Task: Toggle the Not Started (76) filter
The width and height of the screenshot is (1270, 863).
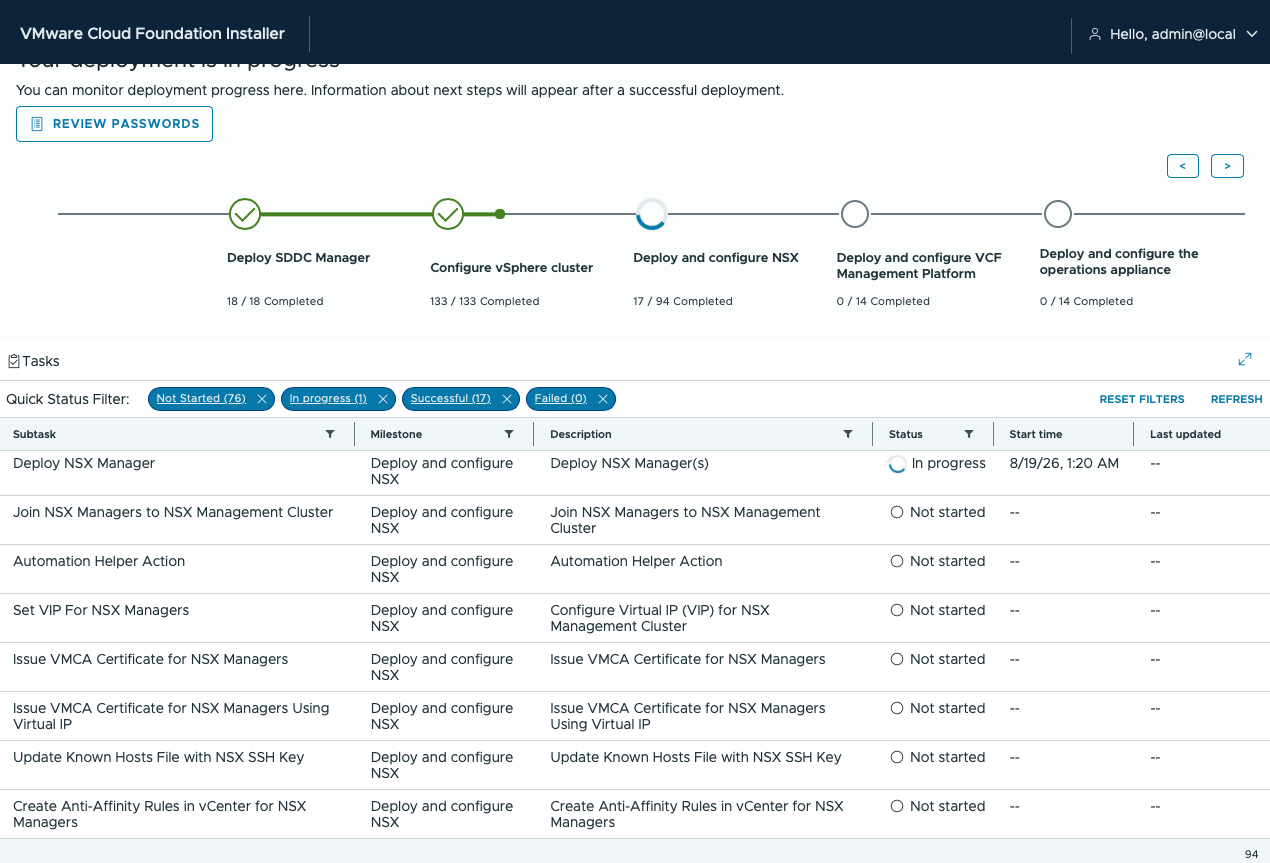Action: [x=201, y=398]
